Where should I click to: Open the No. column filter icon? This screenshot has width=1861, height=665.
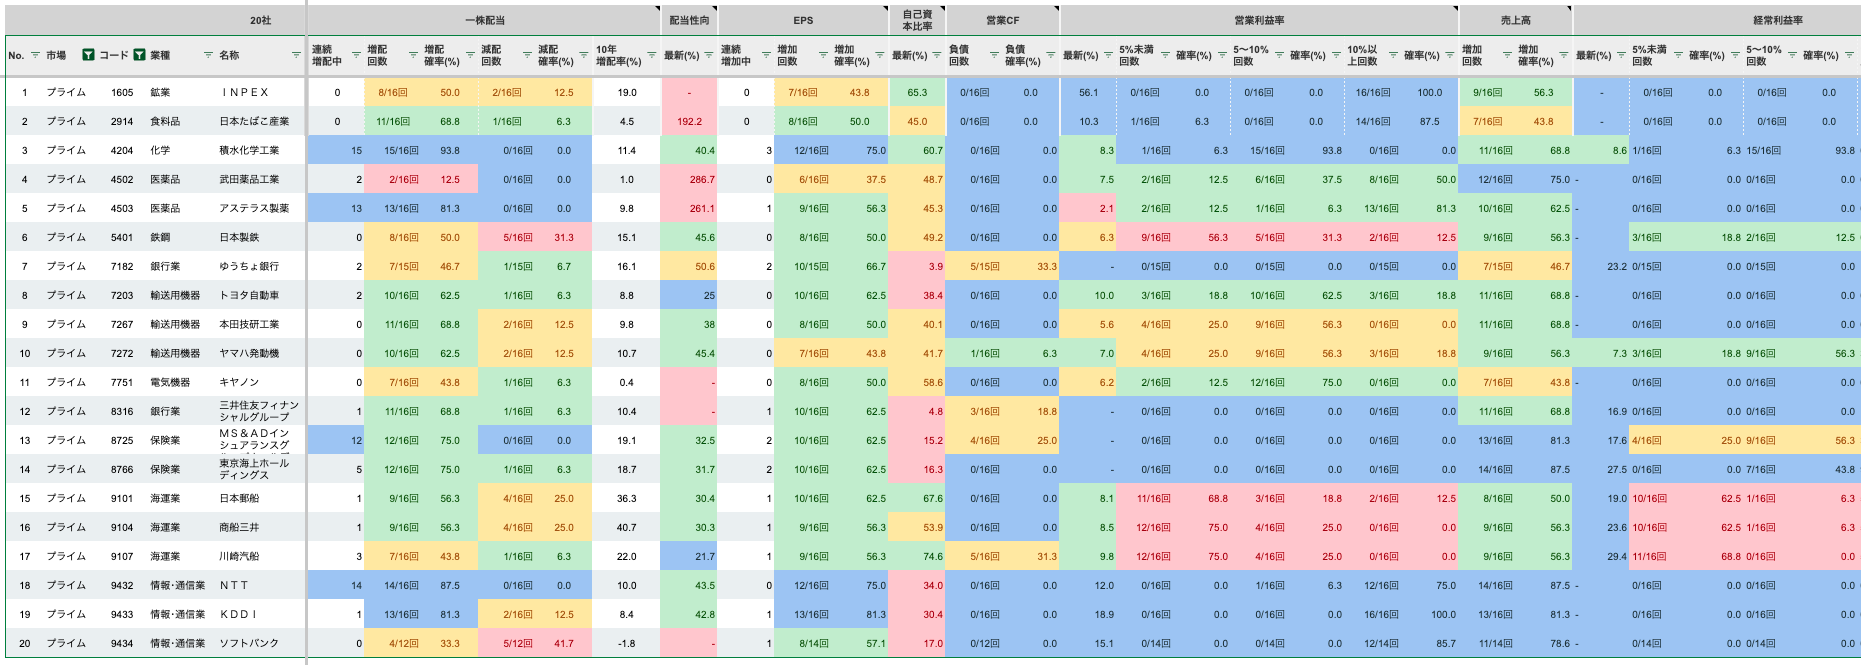pyautogui.click(x=35, y=55)
